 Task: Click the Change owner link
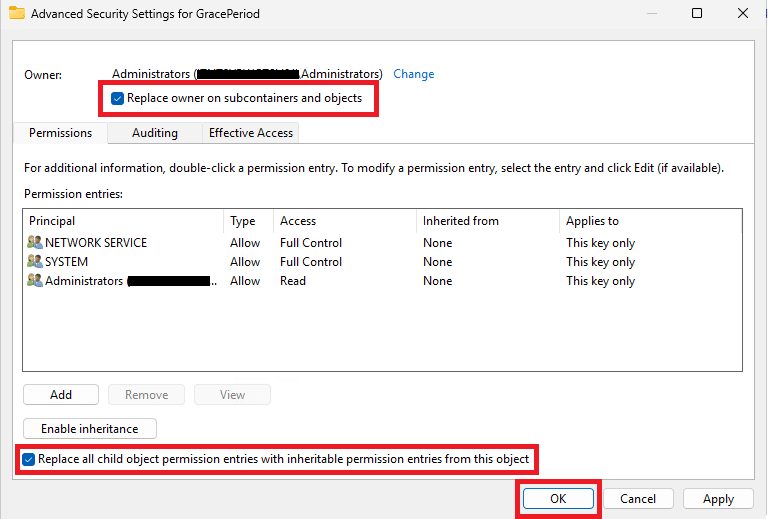[413, 74]
